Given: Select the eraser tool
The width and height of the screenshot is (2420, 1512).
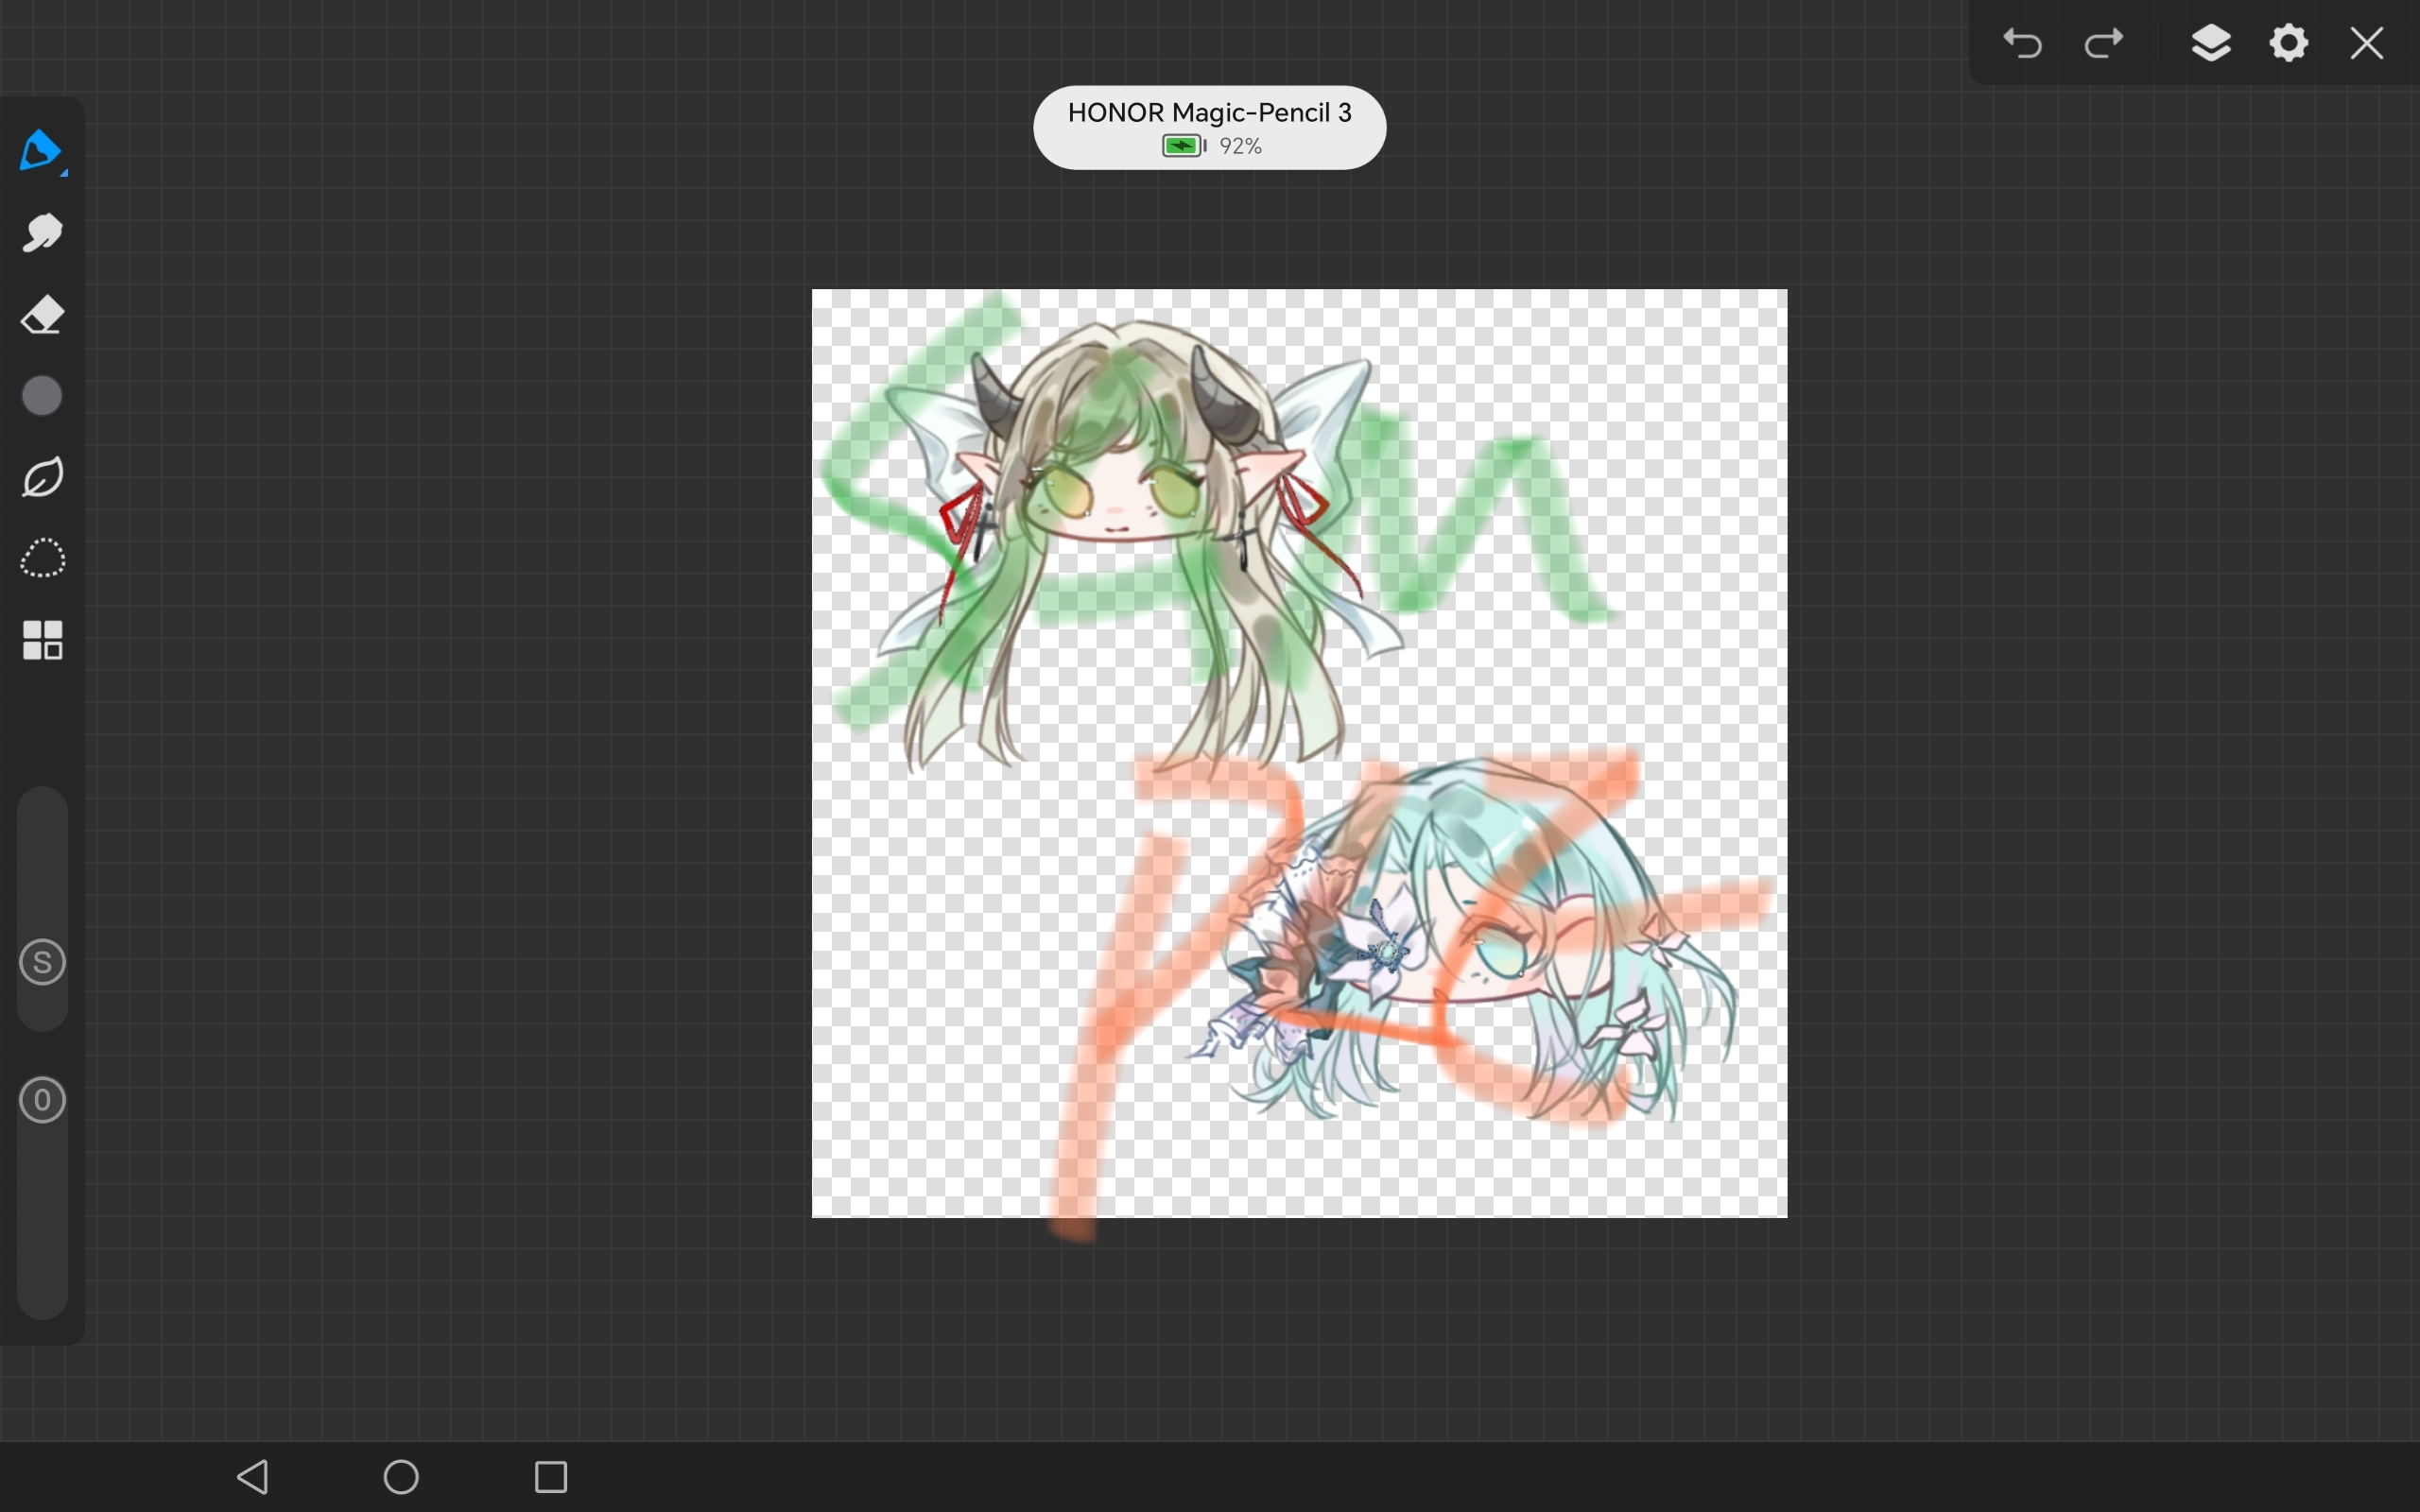Looking at the screenshot, I should 42,315.
